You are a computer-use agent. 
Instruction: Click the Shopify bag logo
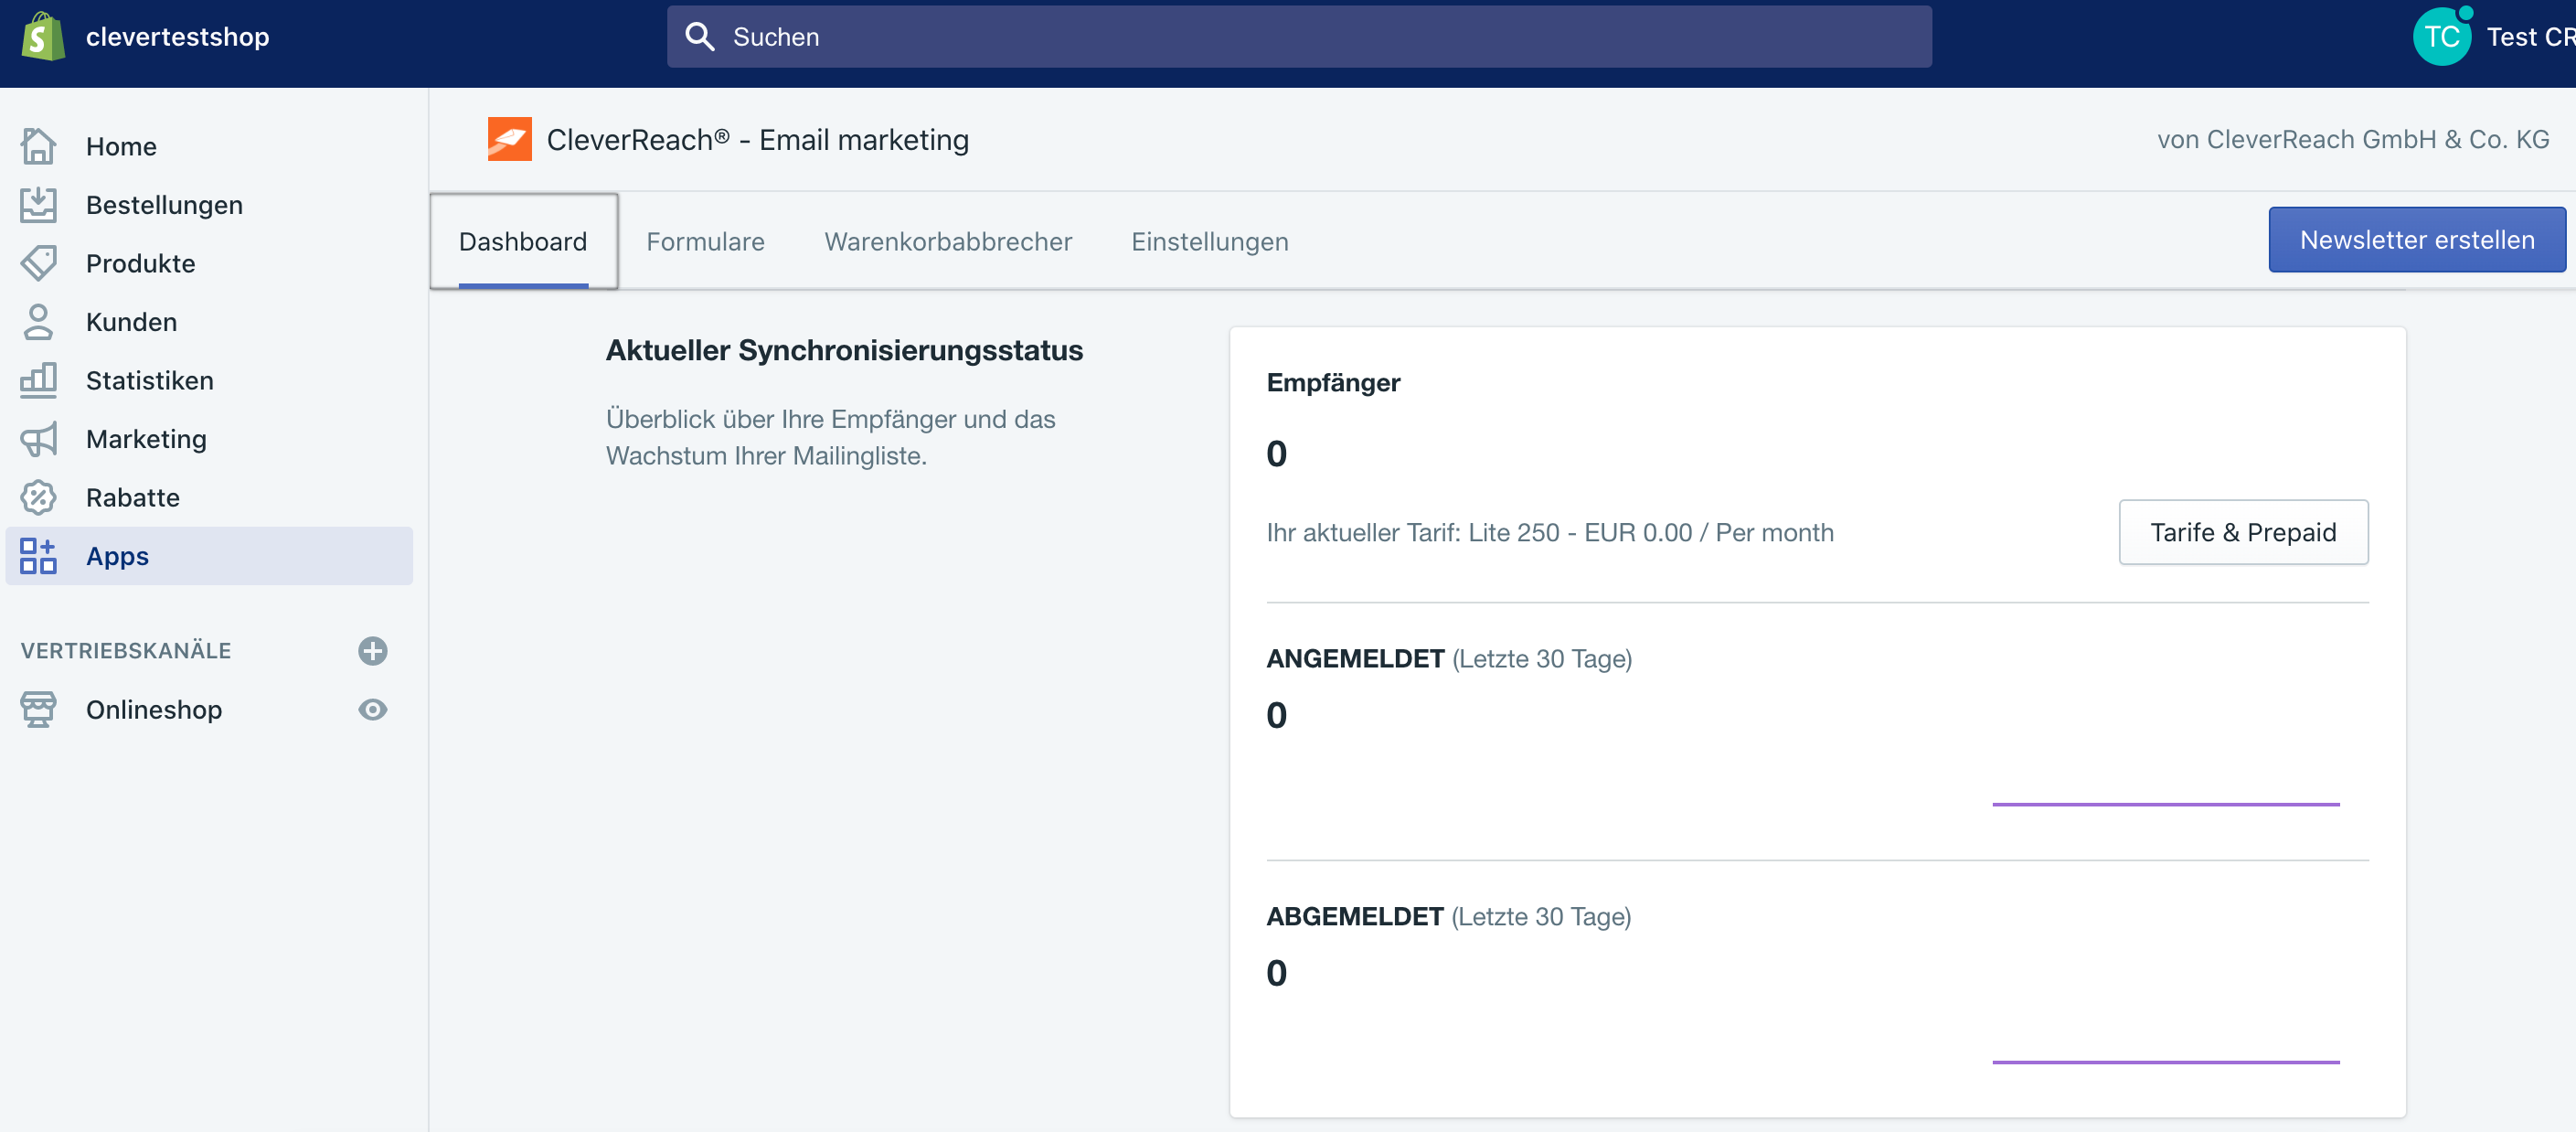[43, 36]
